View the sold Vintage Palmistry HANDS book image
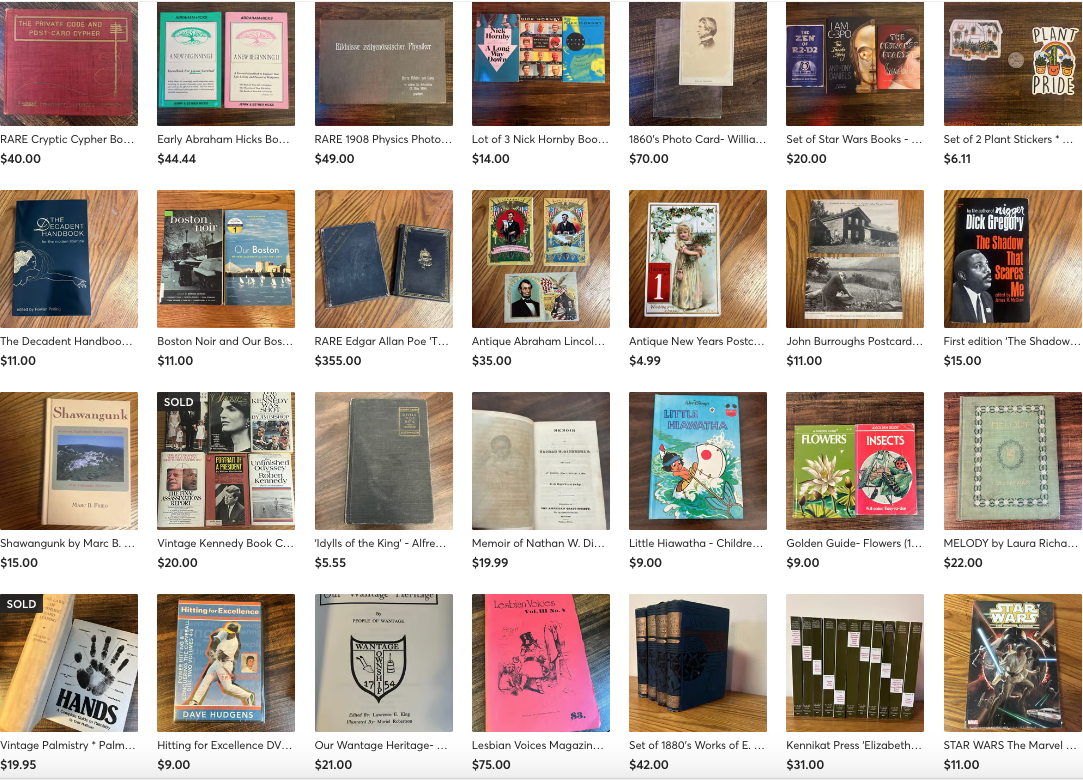 (x=68, y=663)
